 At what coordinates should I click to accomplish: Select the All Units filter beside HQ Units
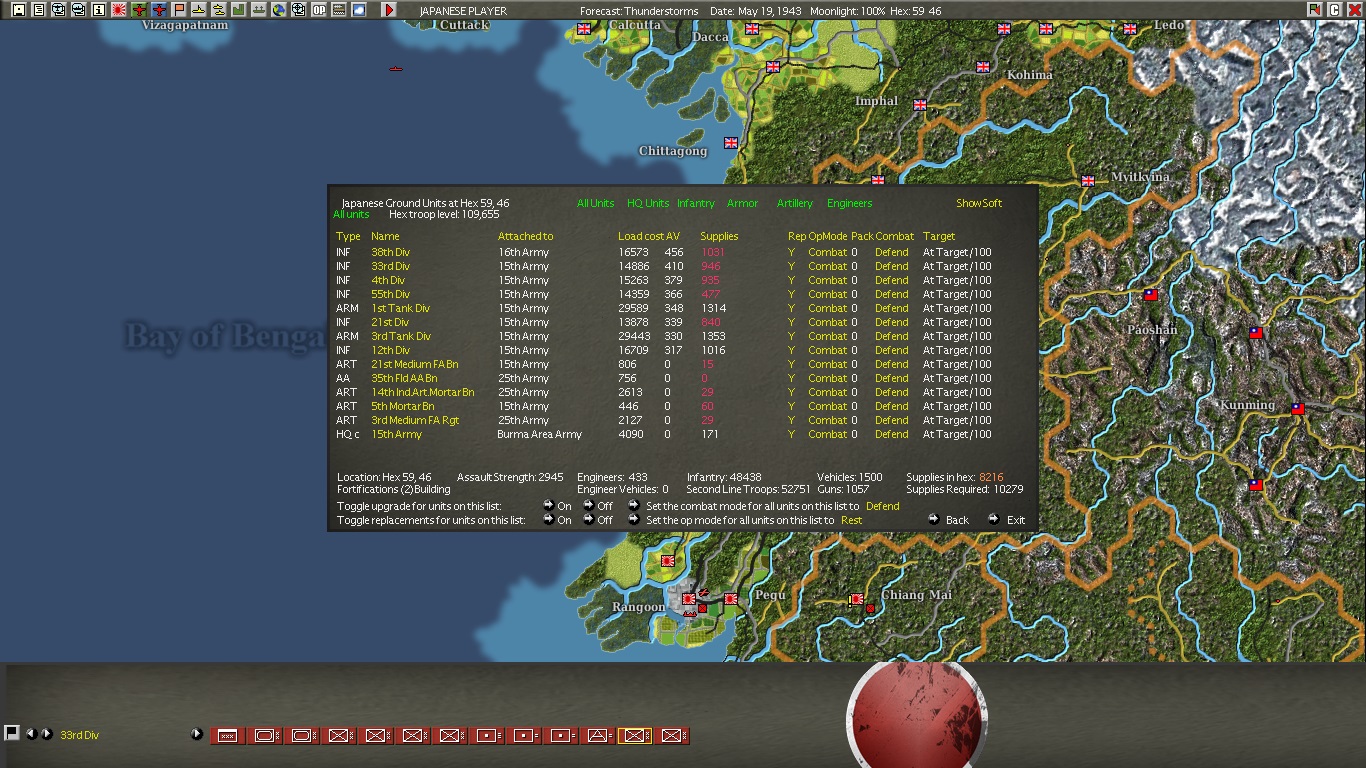click(596, 204)
